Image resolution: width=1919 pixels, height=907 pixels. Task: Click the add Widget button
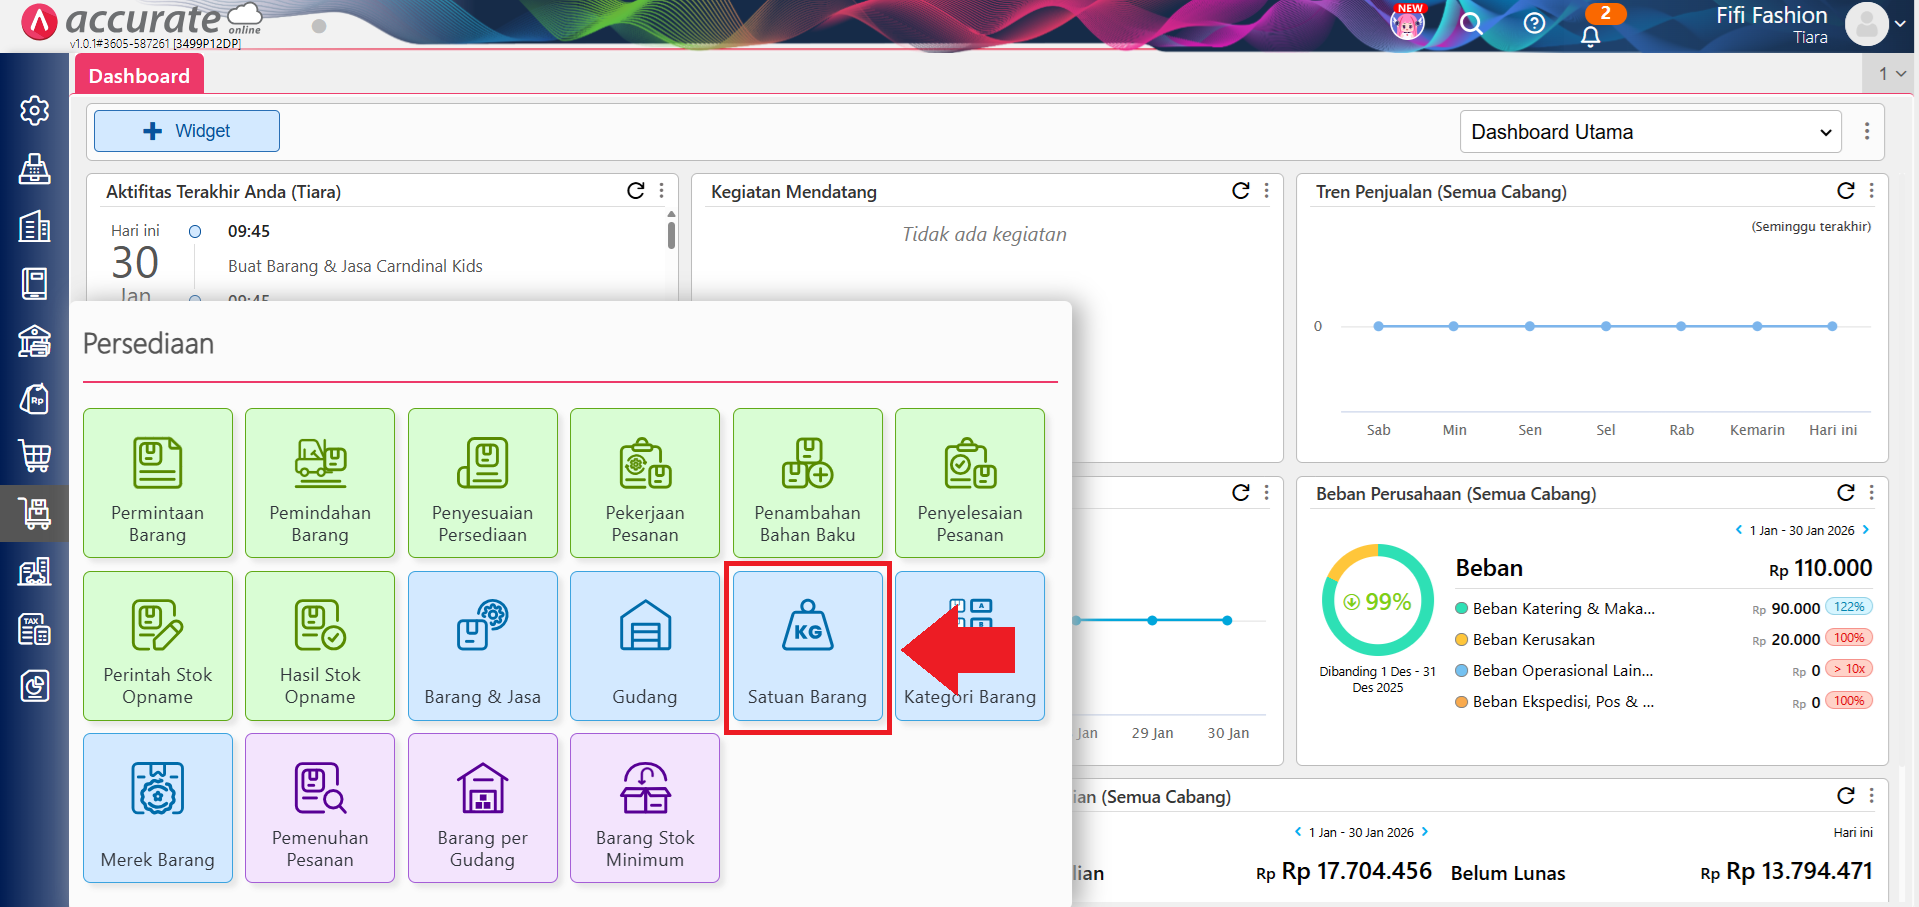[x=187, y=131]
